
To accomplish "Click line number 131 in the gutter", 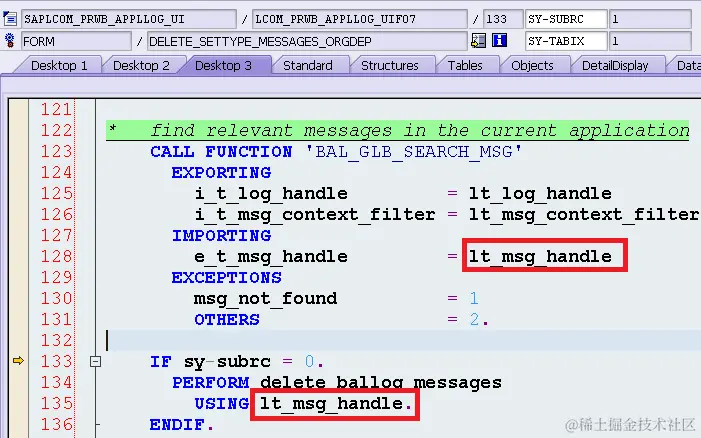I will 56,319.
